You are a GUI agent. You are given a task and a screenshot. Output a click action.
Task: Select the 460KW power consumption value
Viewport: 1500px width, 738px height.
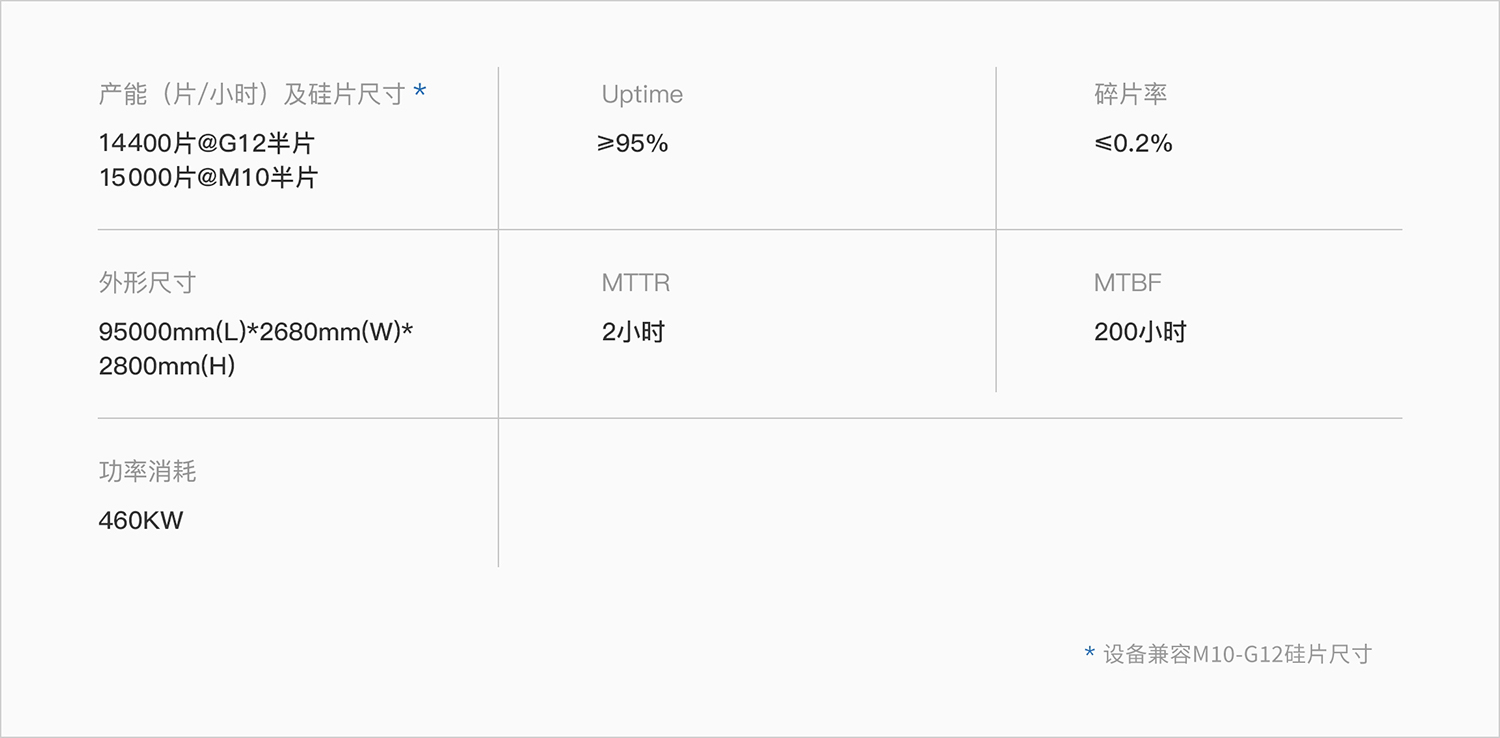click(141, 520)
